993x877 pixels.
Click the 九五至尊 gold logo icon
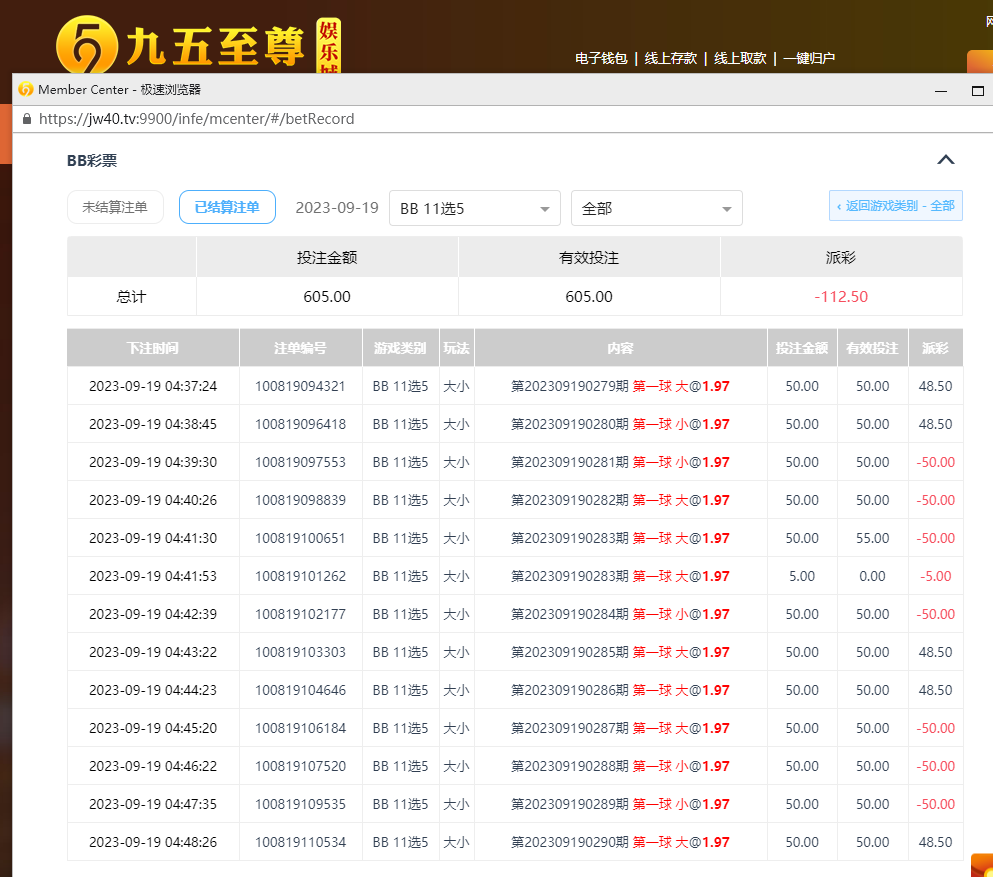[x=86, y=46]
